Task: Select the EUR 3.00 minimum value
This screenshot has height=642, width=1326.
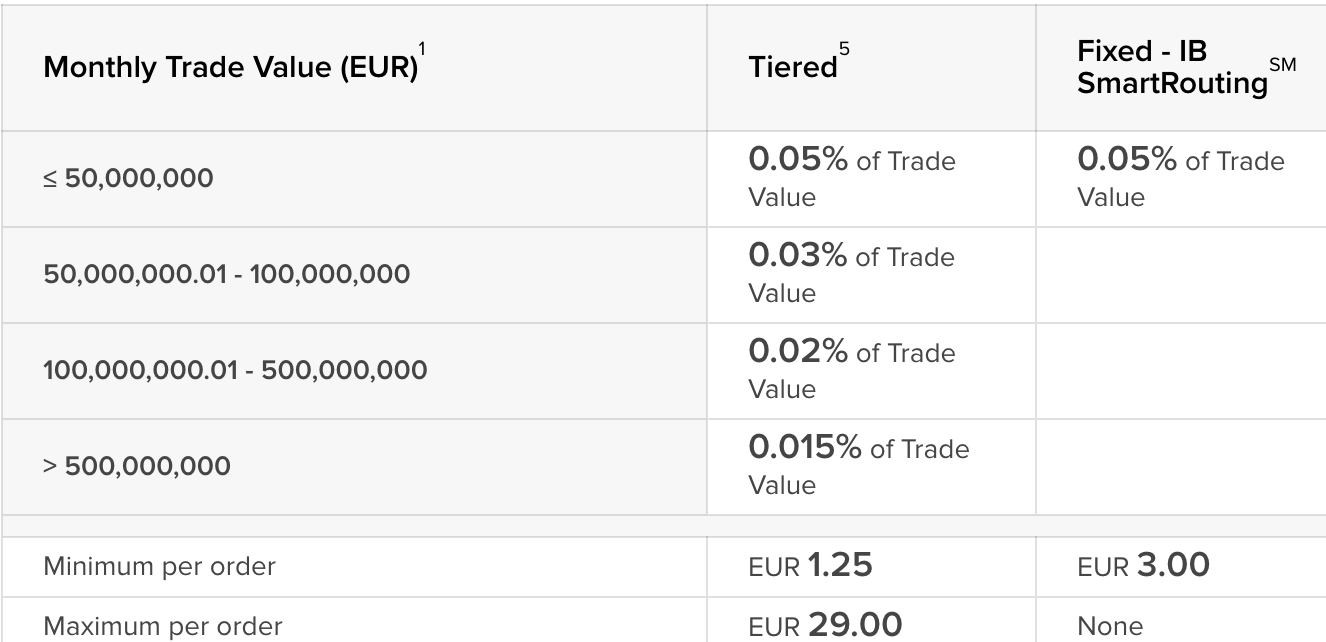Action: [x=1143, y=566]
